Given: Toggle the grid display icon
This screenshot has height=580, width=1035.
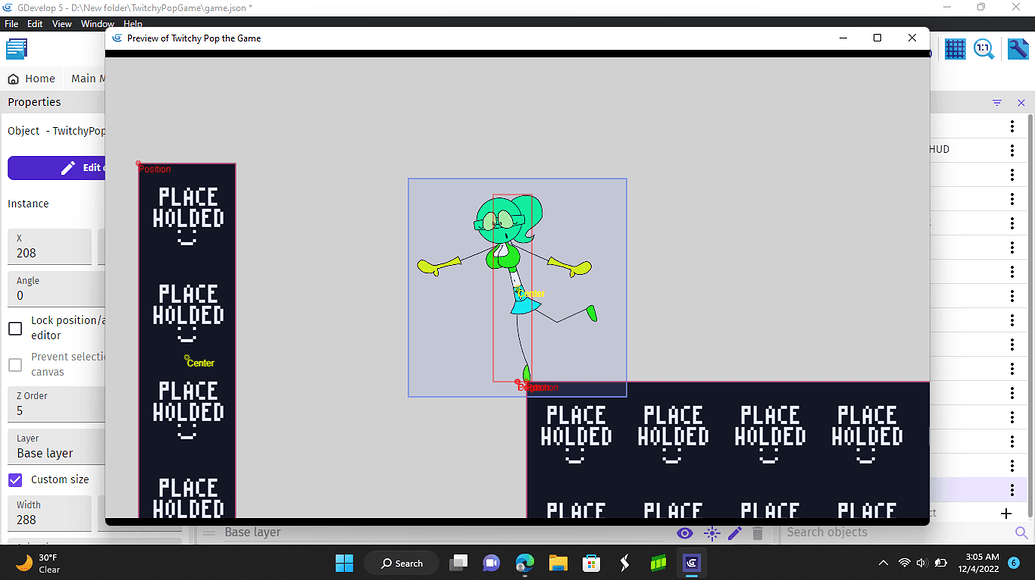Looking at the screenshot, I should point(955,48).
